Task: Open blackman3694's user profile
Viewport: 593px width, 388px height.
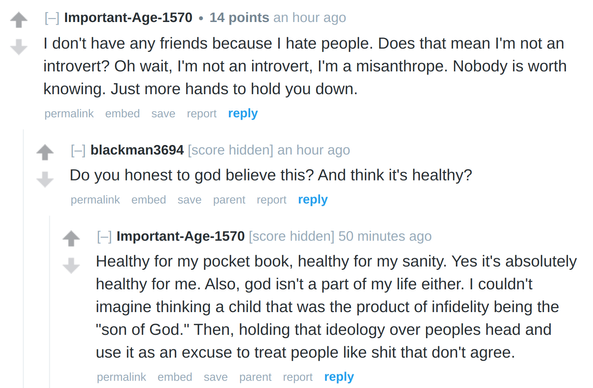Action: pyautogui.click(x=137, y=150)
